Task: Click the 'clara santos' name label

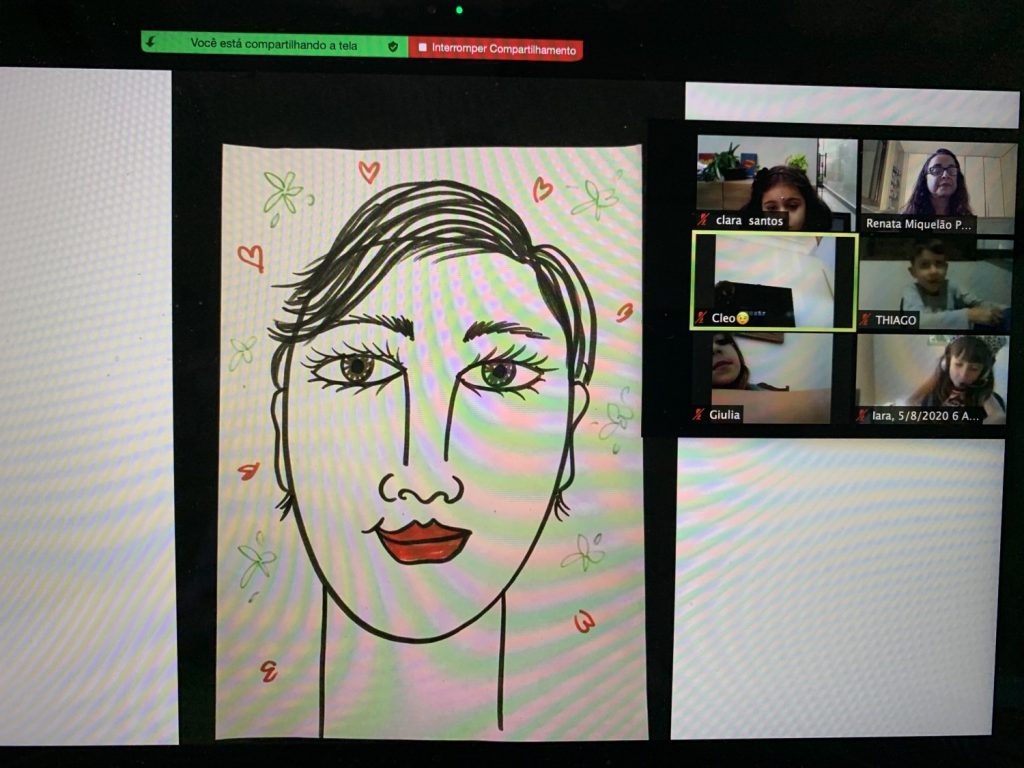Action: click(749, 221)
